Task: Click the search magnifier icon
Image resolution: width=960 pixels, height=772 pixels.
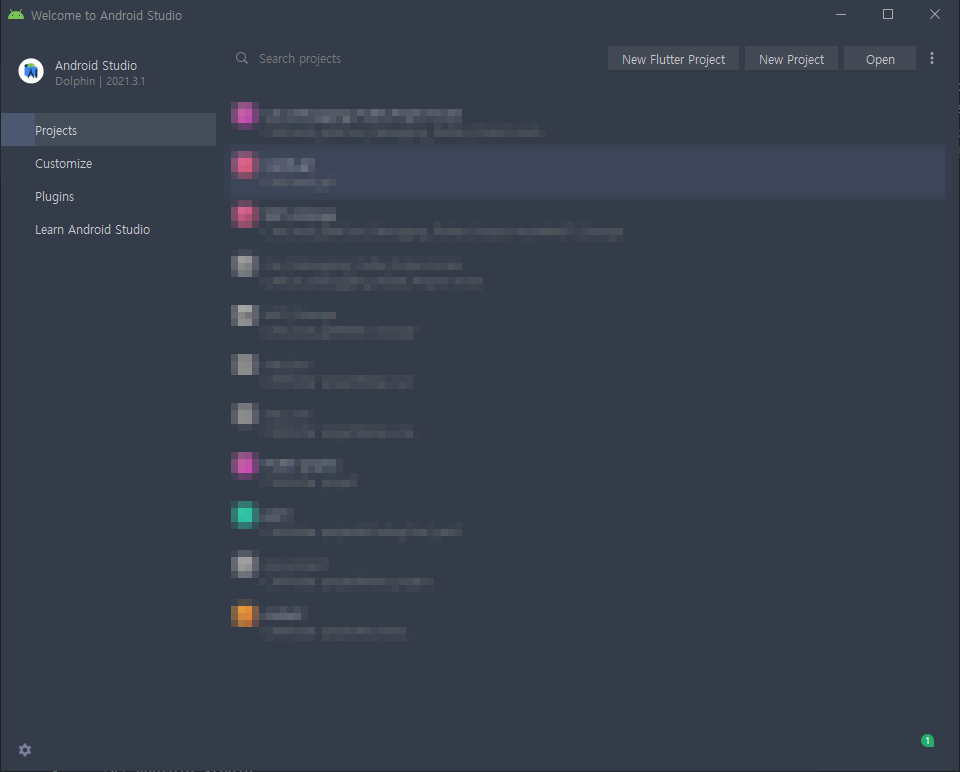Action: tap(241, 58)
